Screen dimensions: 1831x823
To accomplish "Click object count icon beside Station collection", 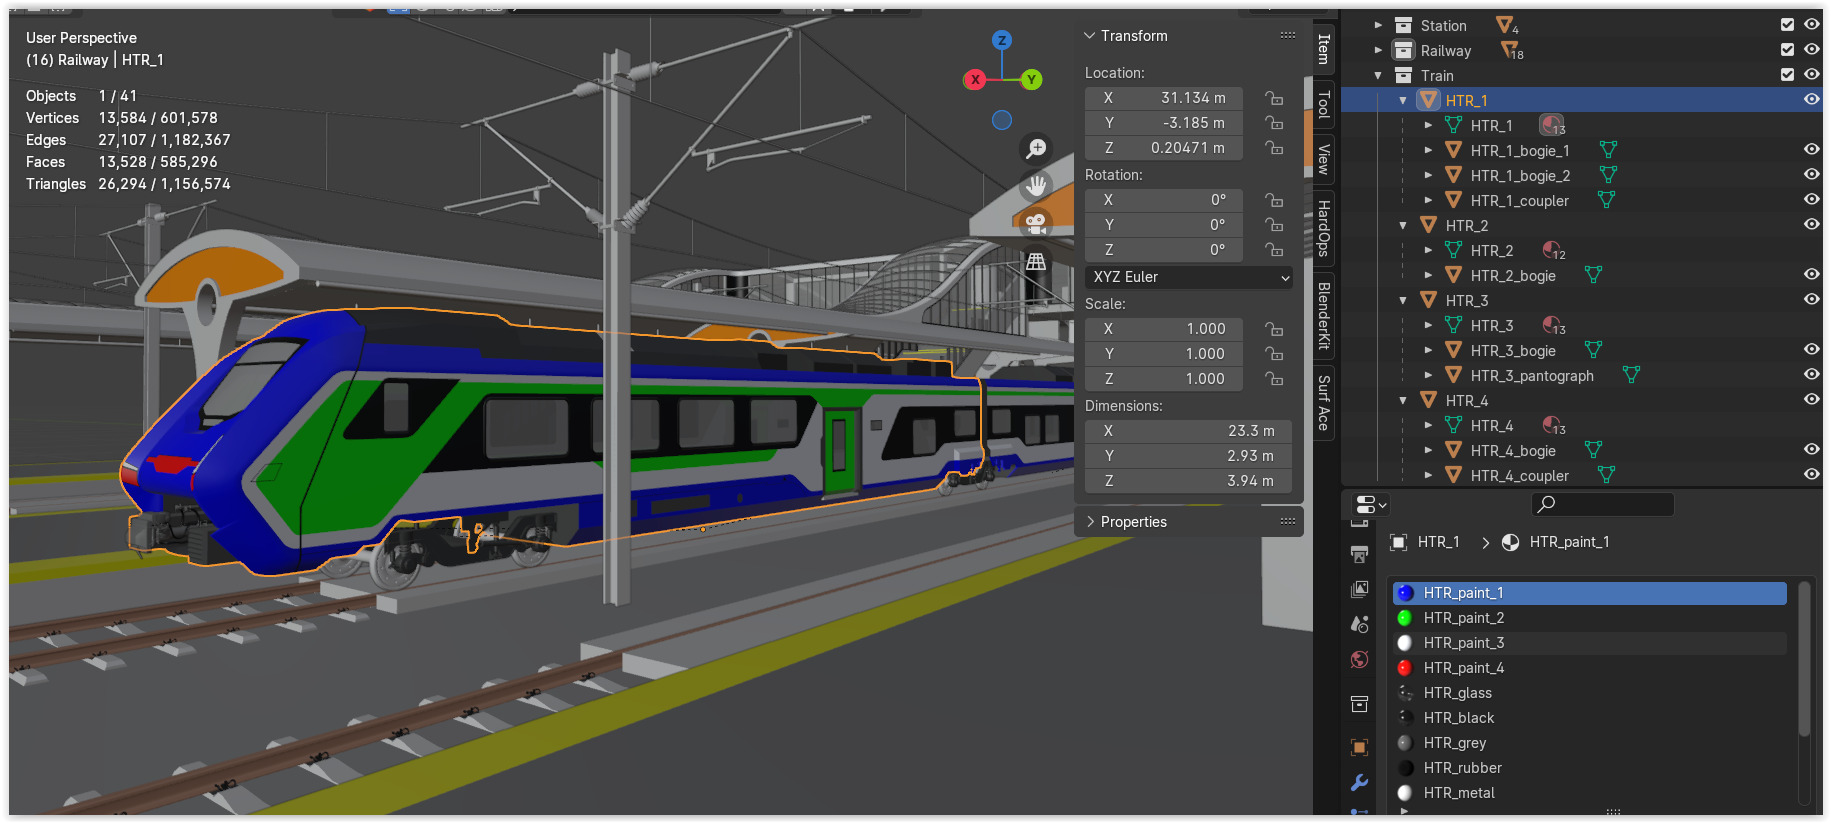I will (1506, 26).
